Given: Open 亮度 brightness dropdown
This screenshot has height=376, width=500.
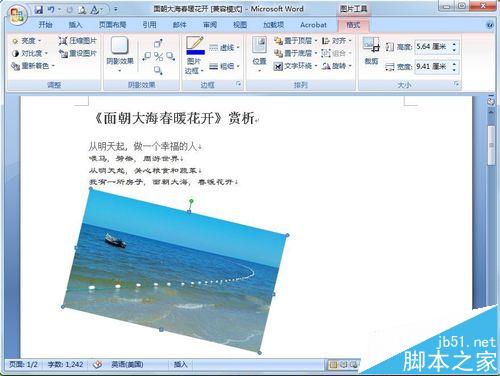Looking at the screenshot, I should (26, 41).
